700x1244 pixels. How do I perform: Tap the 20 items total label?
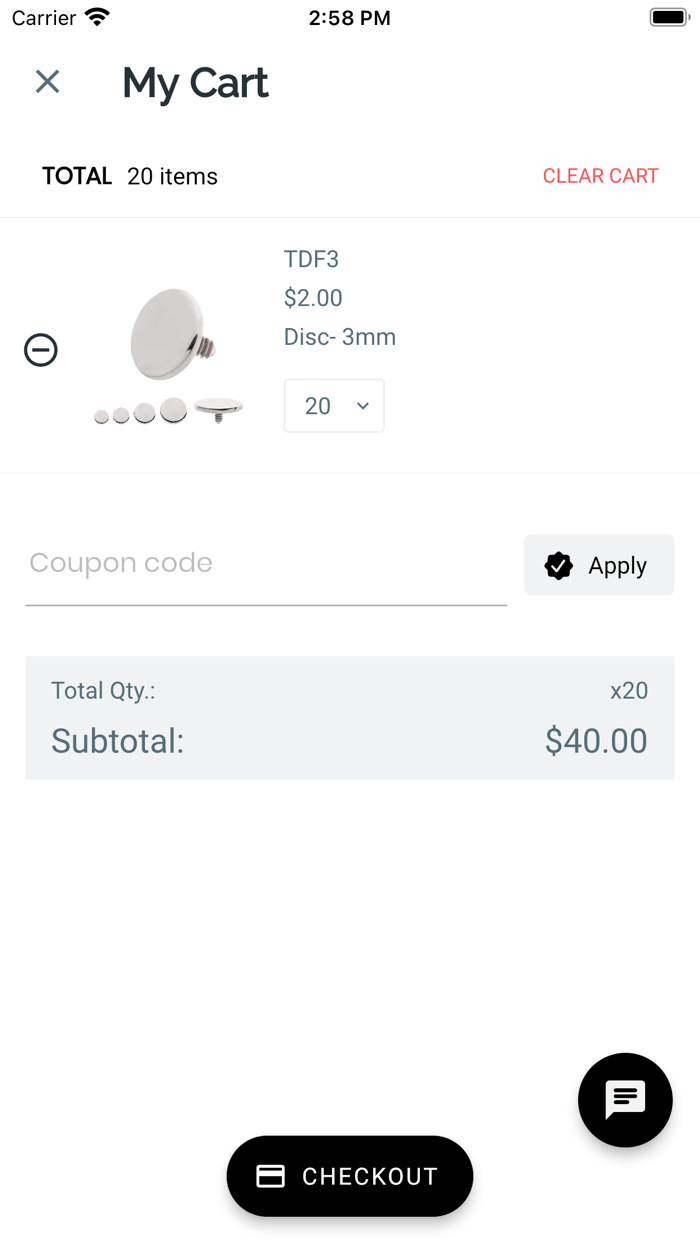pyautogui.click(x=172, y=176)
